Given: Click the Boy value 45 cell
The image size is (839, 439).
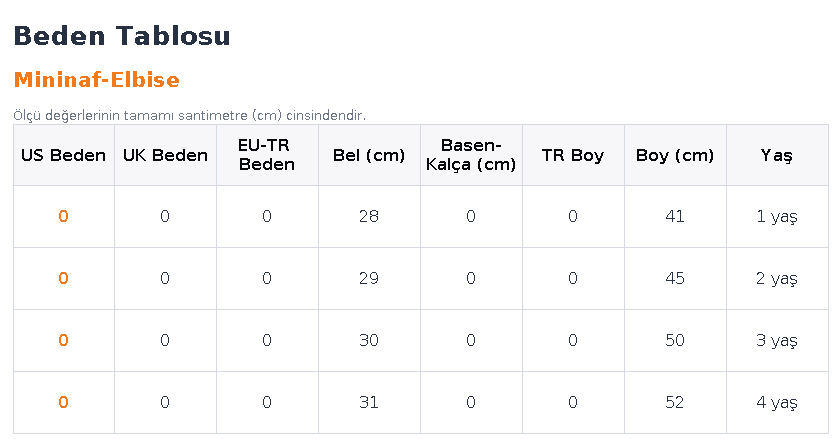Looking at the screenshot, I should (675, 278).
